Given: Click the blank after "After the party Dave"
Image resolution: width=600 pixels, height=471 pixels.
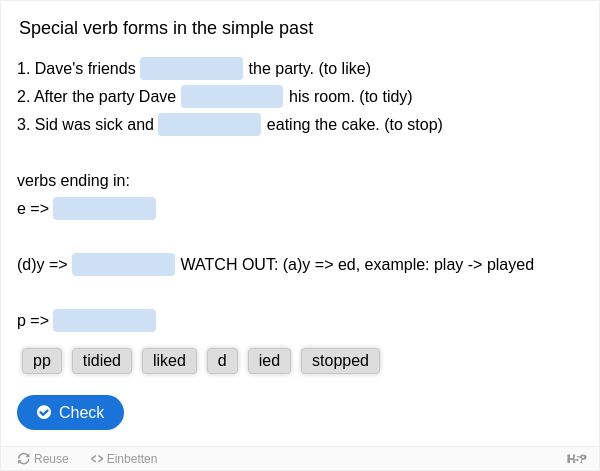Looking at the screenshot, I should pyautogui.click(x=232, y=96).
